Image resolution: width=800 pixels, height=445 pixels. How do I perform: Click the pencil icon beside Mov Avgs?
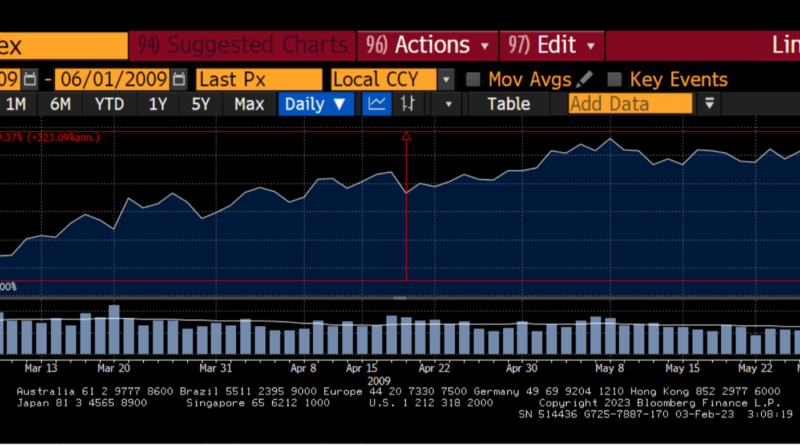(585, 79)
